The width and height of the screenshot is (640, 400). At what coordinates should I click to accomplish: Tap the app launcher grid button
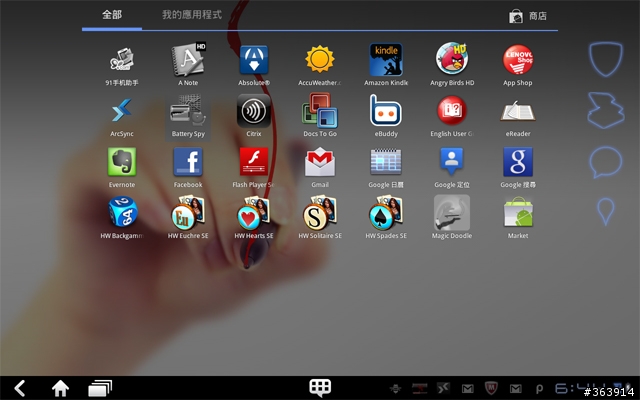[320, 387]
